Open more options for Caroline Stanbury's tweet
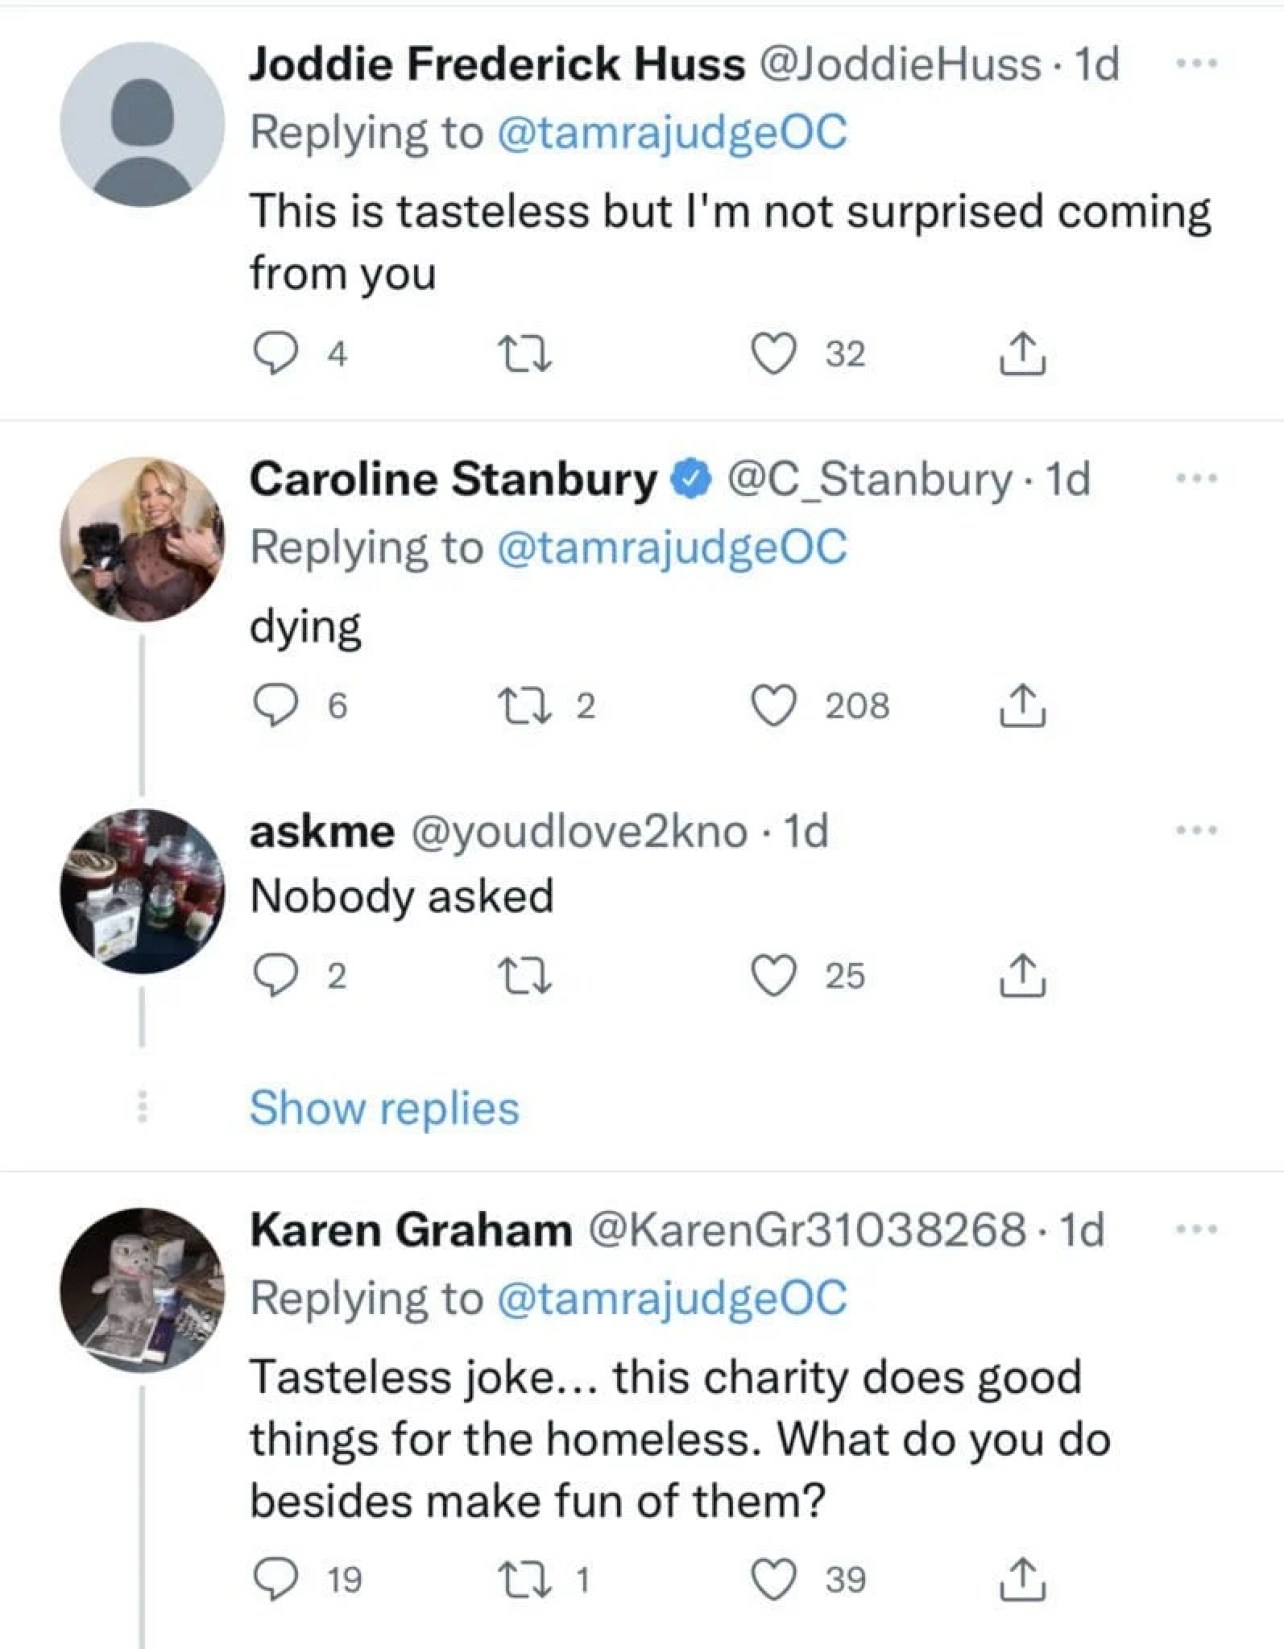 coord(1196,479)
